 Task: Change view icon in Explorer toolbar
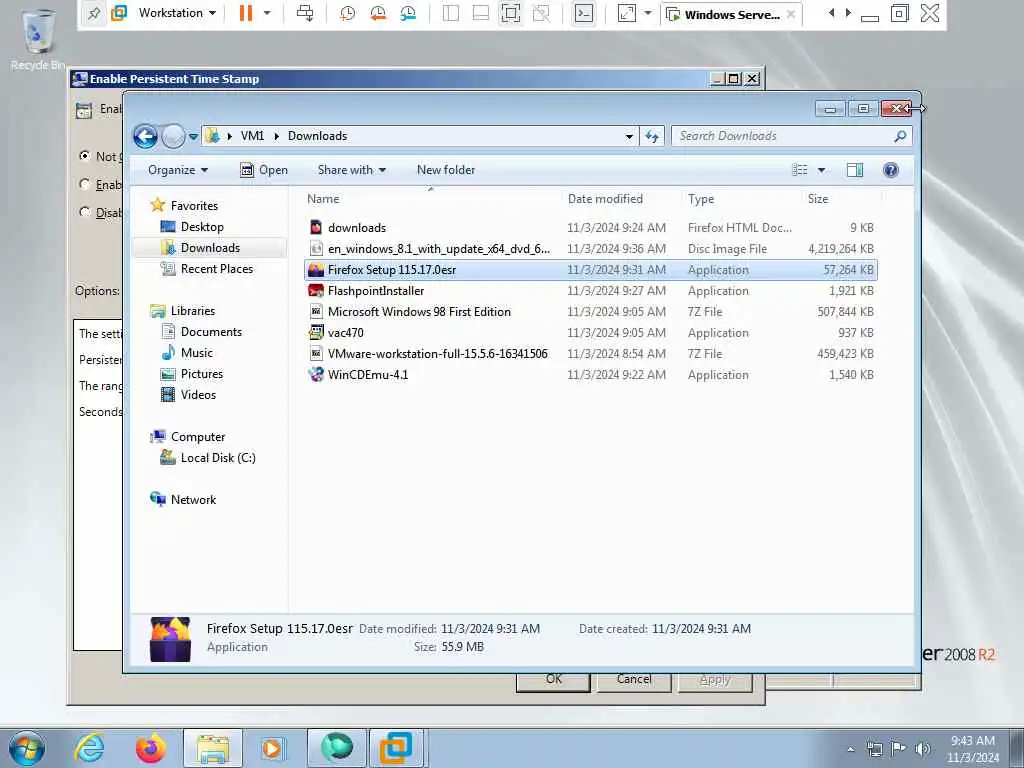tap(800, 170)
